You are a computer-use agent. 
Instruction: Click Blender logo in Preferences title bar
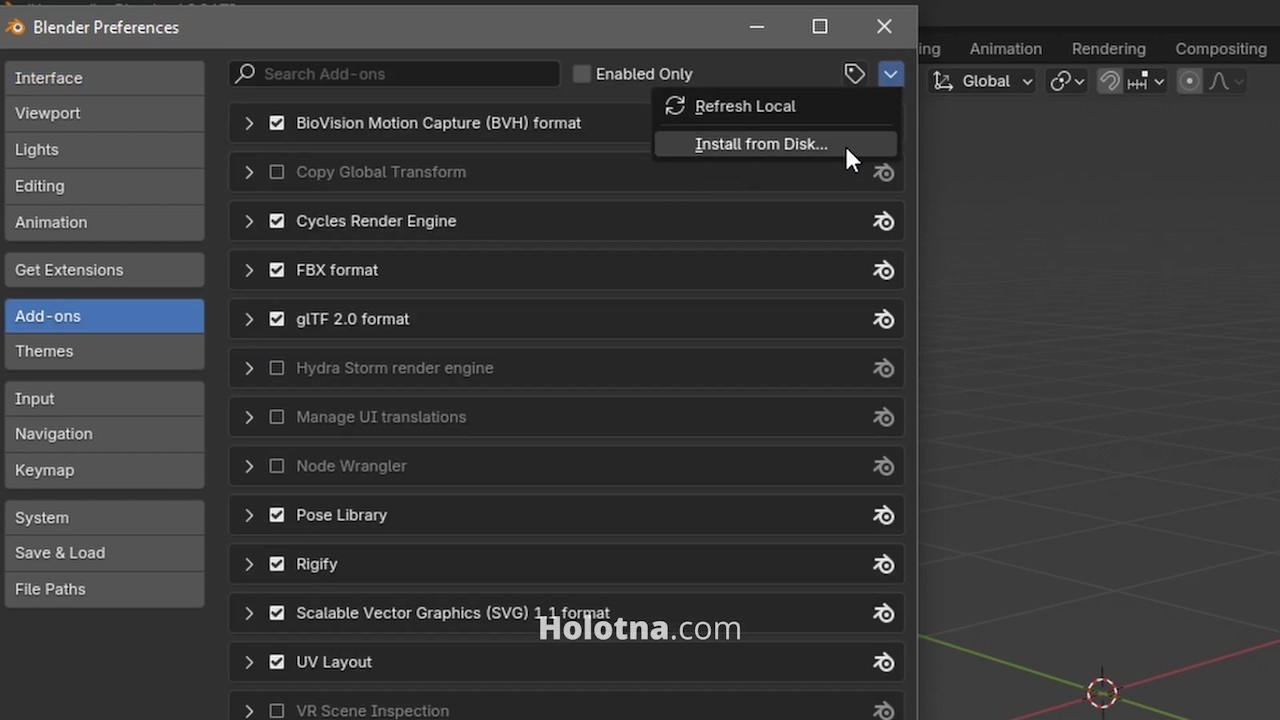[15, 27]
